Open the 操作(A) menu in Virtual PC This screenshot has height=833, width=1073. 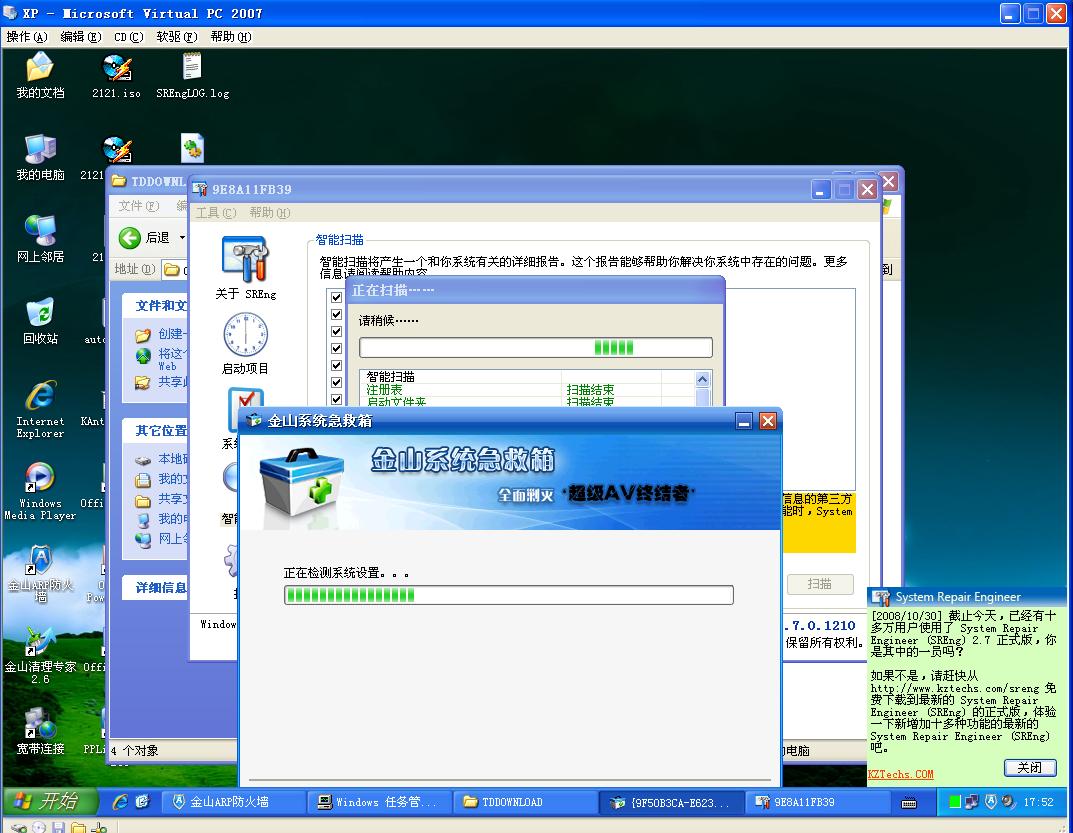27,37
